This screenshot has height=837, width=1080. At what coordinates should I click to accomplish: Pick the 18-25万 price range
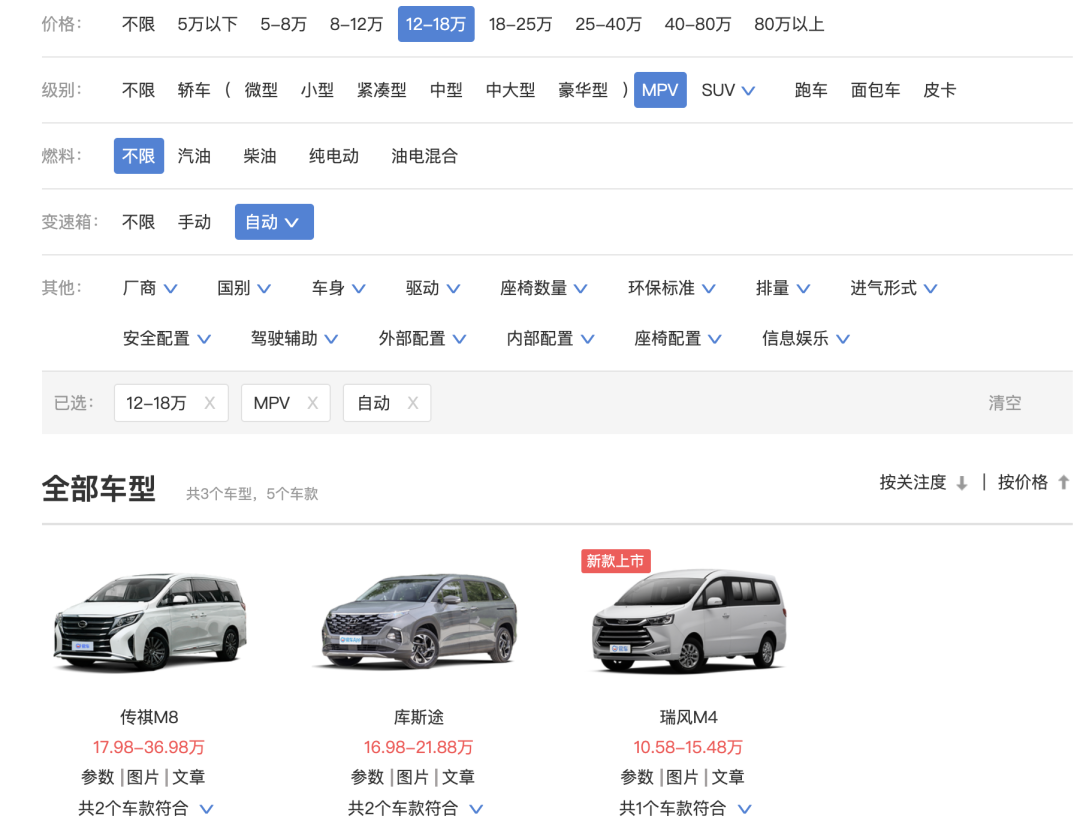(520, 24)
